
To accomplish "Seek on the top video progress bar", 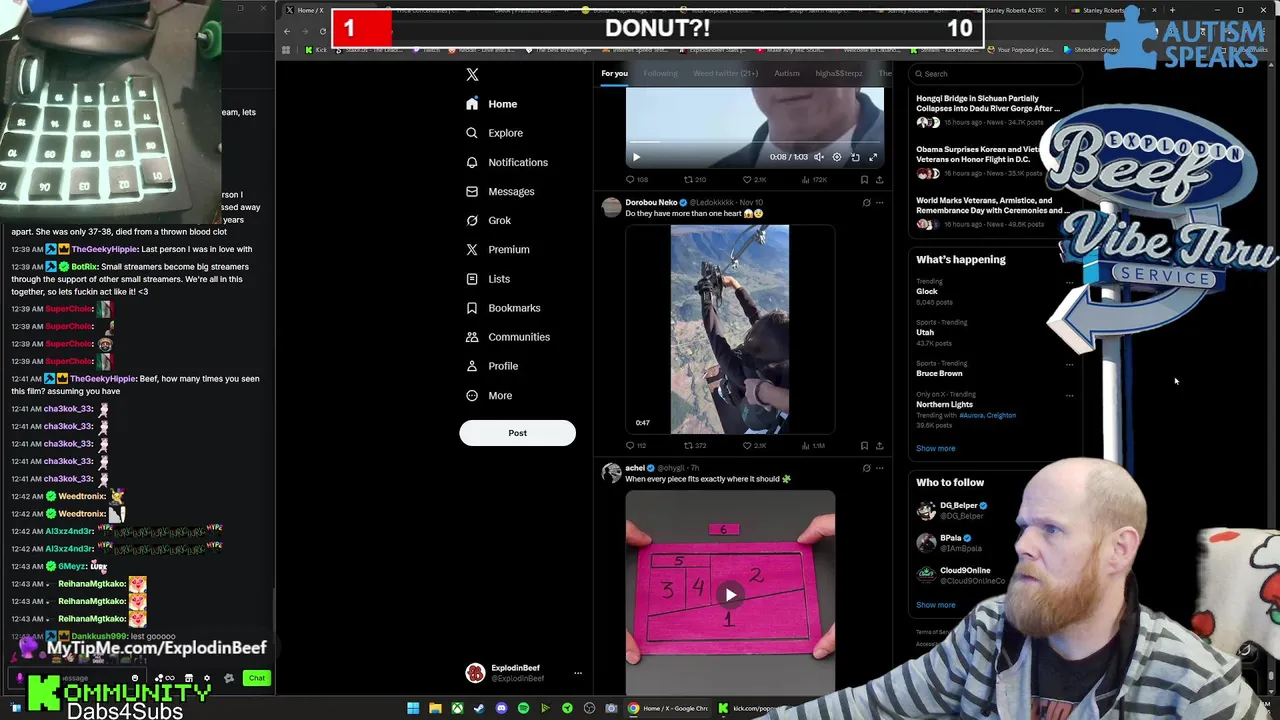I will click(755, 143).
